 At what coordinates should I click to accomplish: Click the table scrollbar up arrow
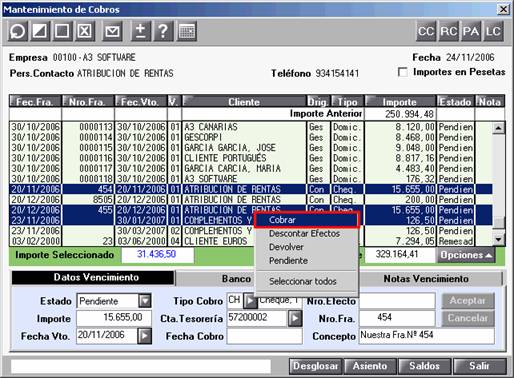point(499,128)
